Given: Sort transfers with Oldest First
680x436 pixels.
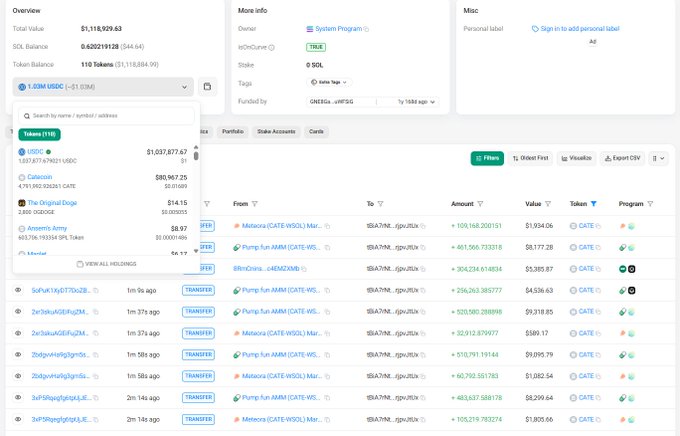Looking at the screenshot, I should tap(530, 158).
